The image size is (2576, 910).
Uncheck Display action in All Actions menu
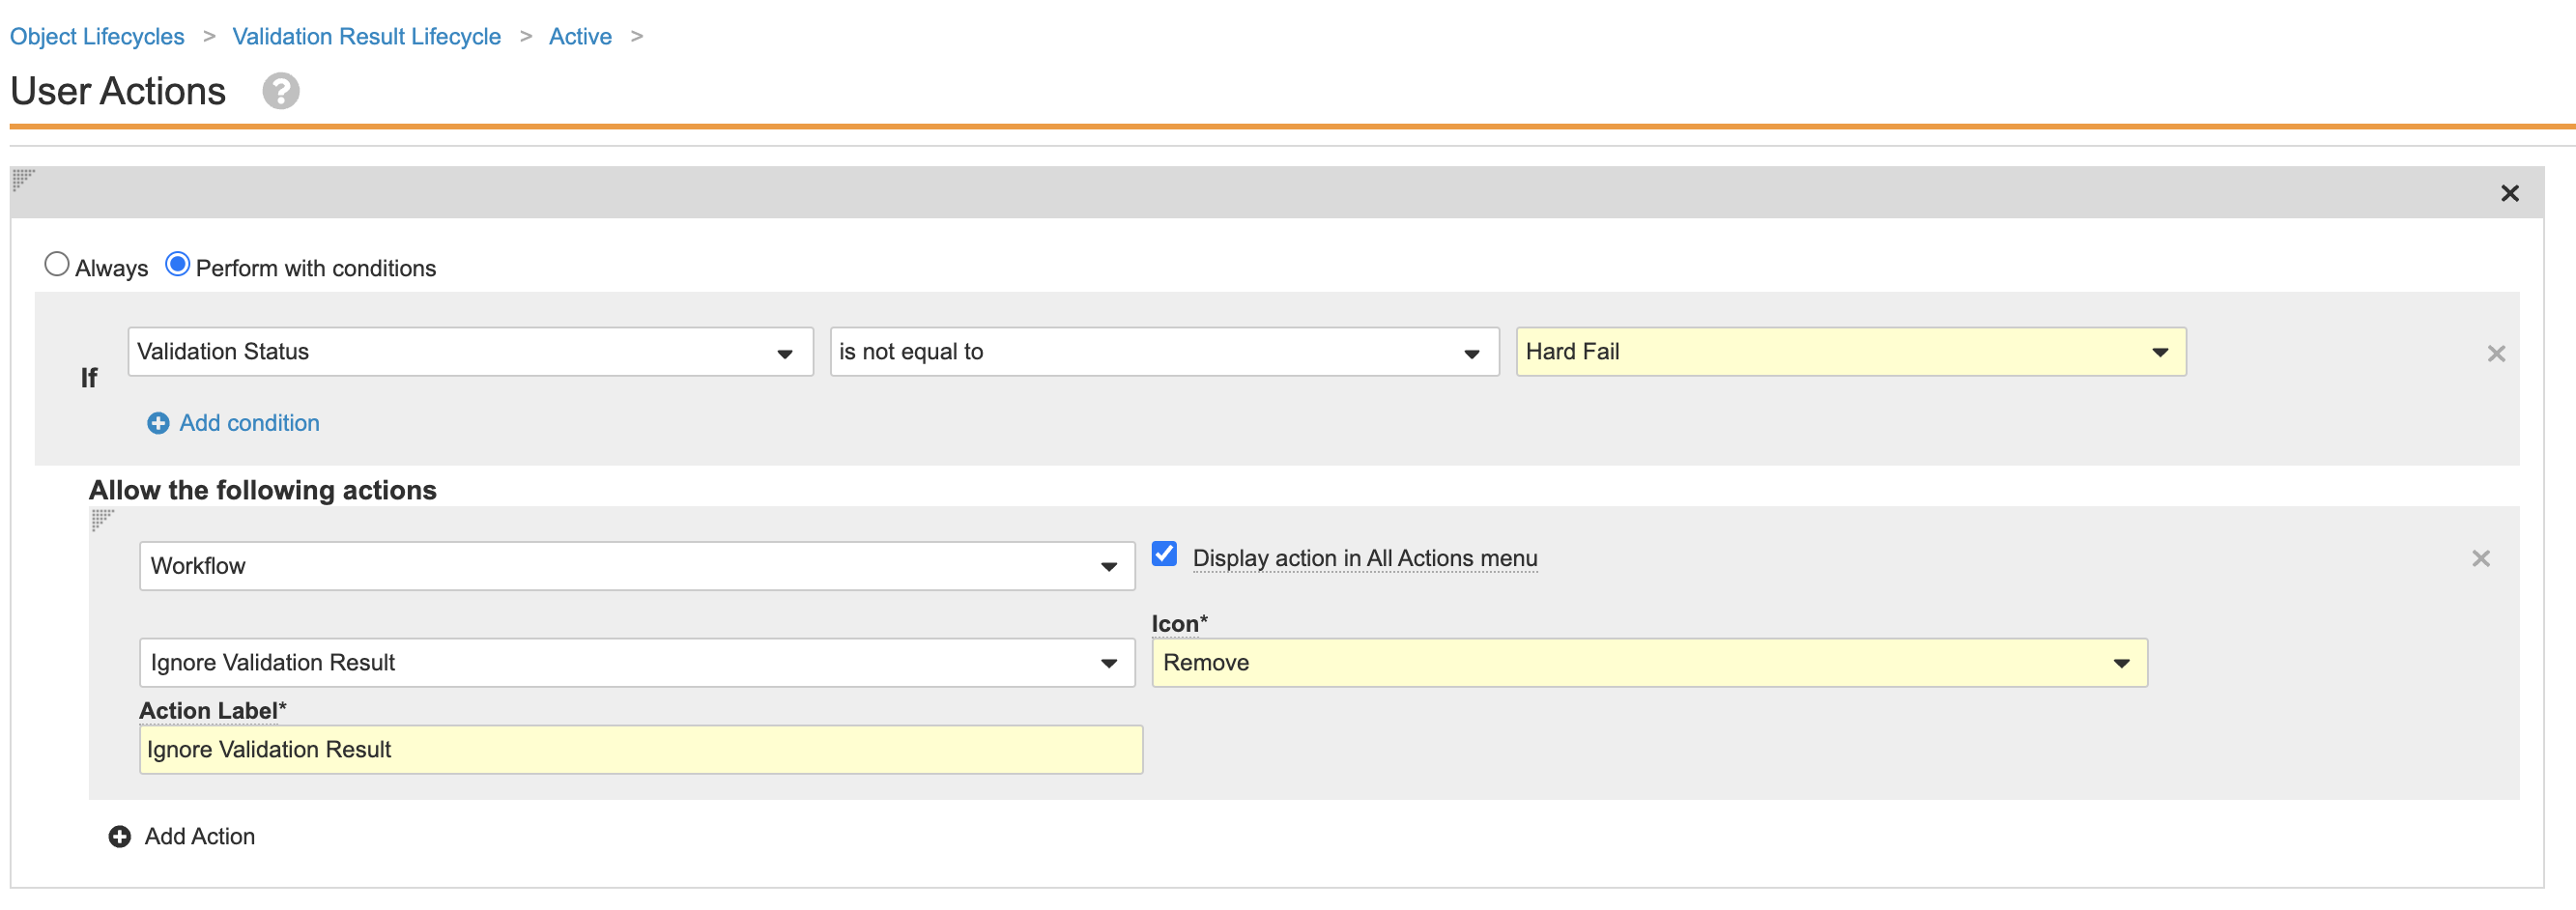click(1164, 554)
